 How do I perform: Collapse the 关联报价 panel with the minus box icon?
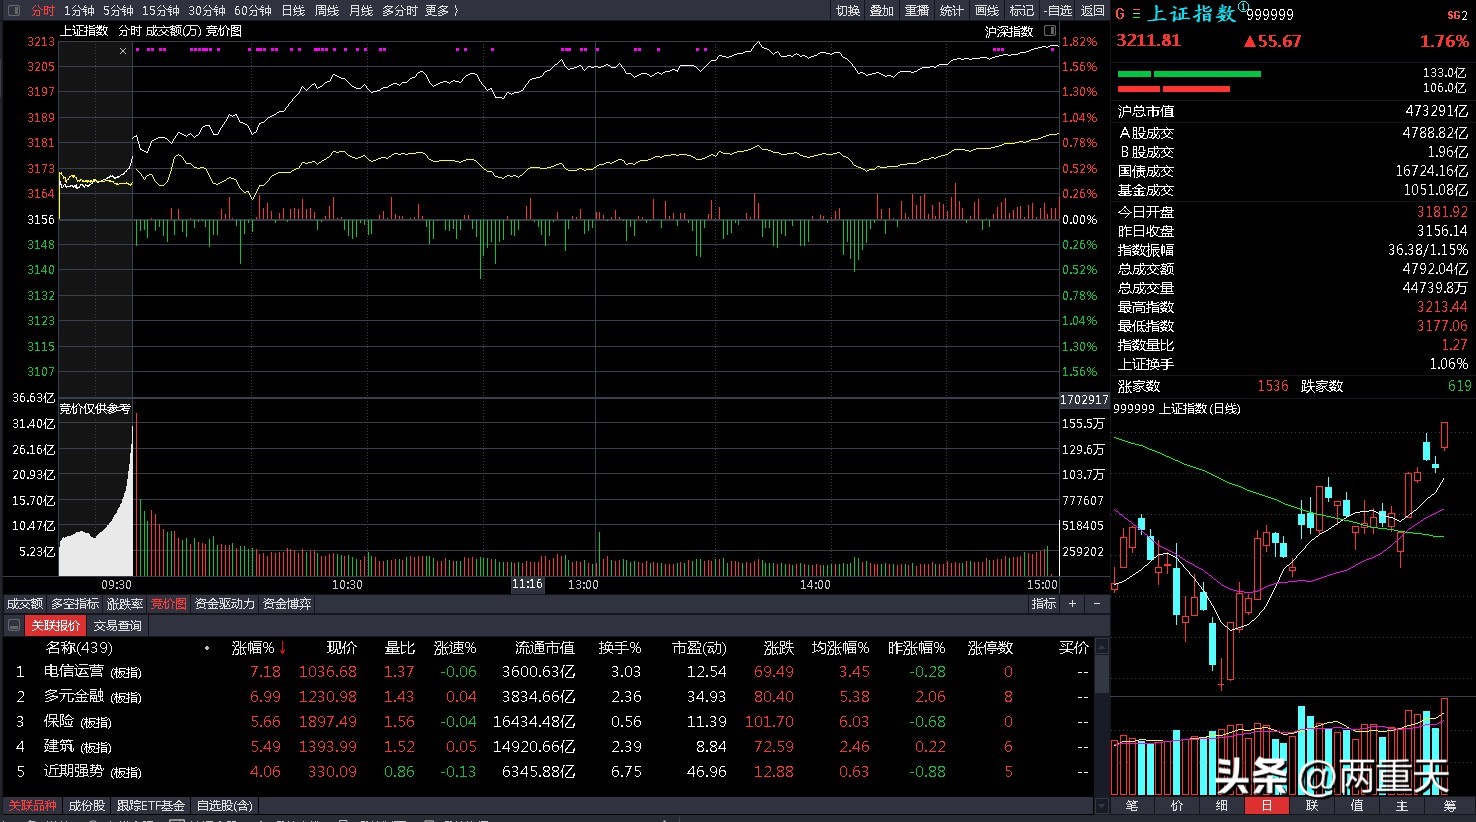(14, 626)
